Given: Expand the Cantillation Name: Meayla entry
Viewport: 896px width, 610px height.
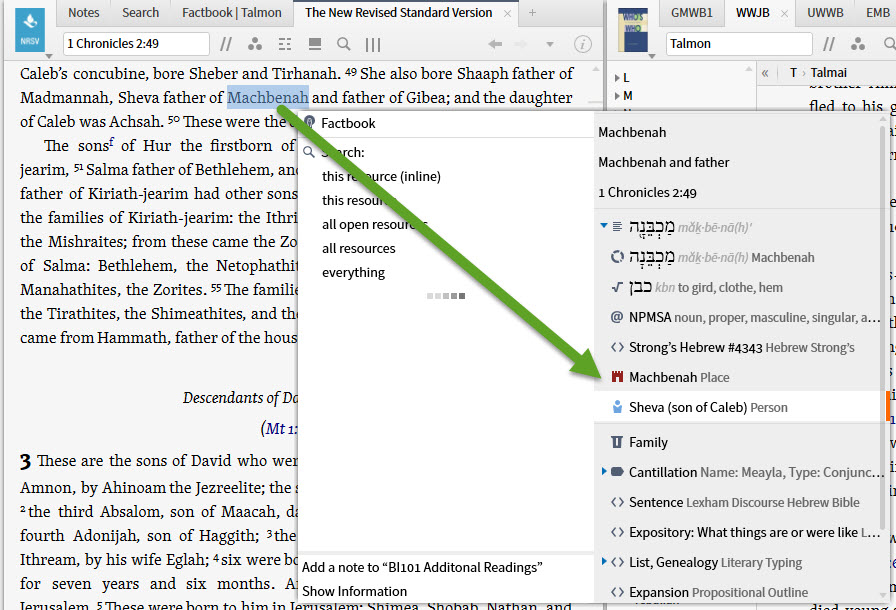Looking at the screenshot, I should (x=604, y=472).
